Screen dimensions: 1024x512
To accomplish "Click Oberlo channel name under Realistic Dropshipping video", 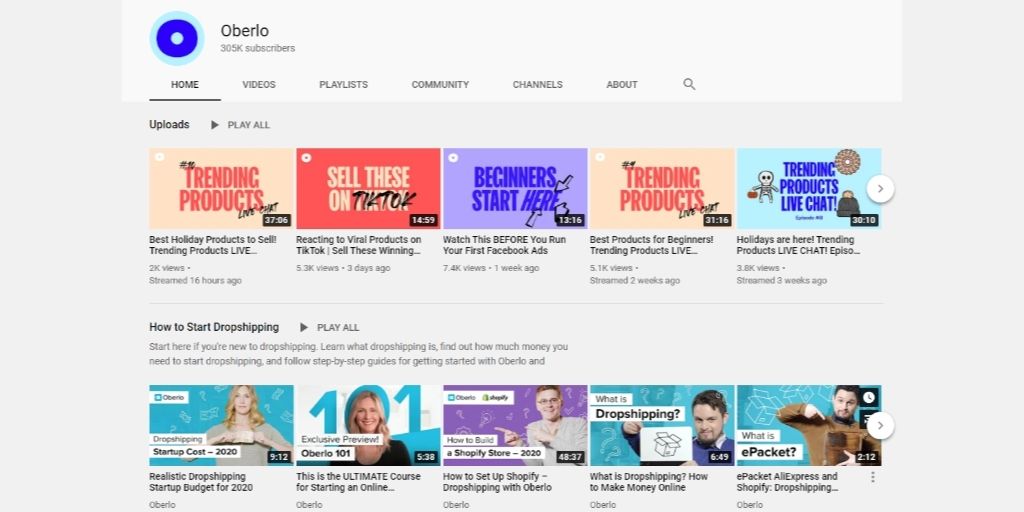I will (x=162, y=505).
